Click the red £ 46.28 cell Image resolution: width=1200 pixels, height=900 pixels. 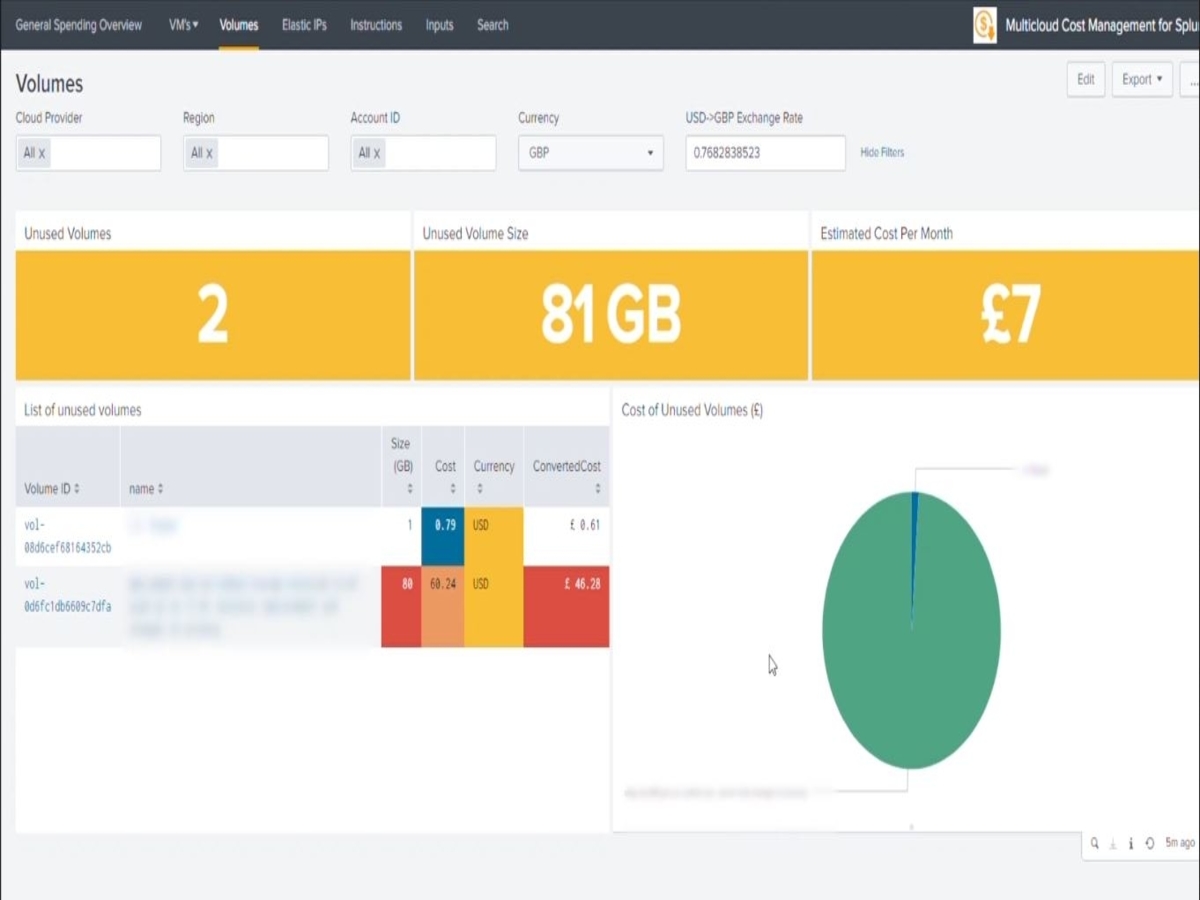566,606
